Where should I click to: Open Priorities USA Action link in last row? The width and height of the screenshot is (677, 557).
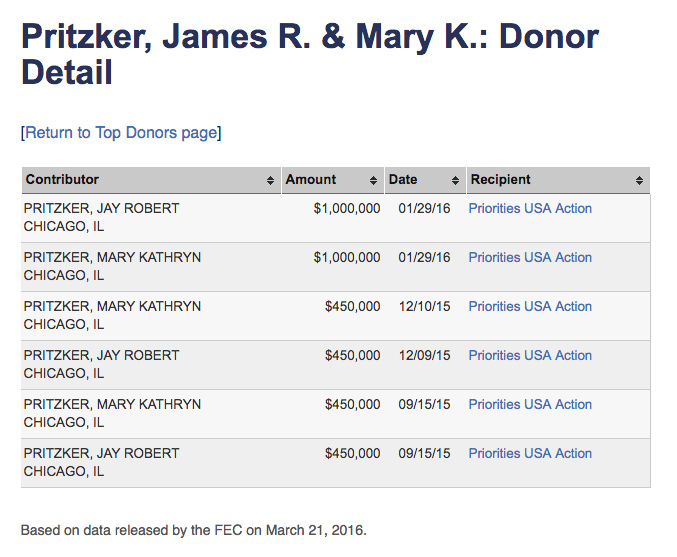(x=530, y=454)
